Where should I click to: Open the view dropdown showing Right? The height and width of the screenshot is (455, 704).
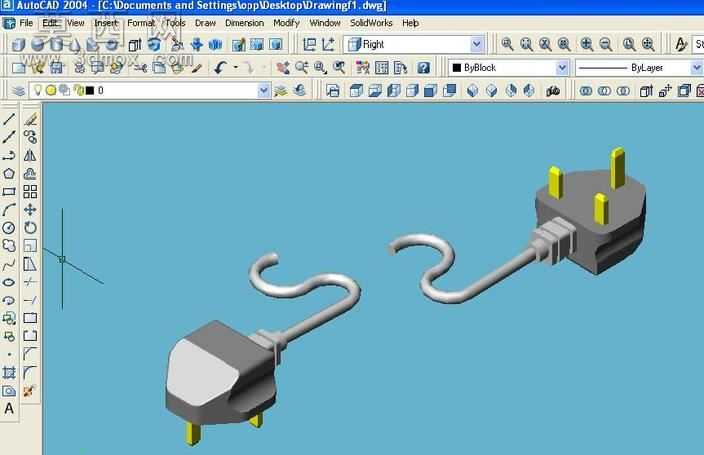click(477, 44)
